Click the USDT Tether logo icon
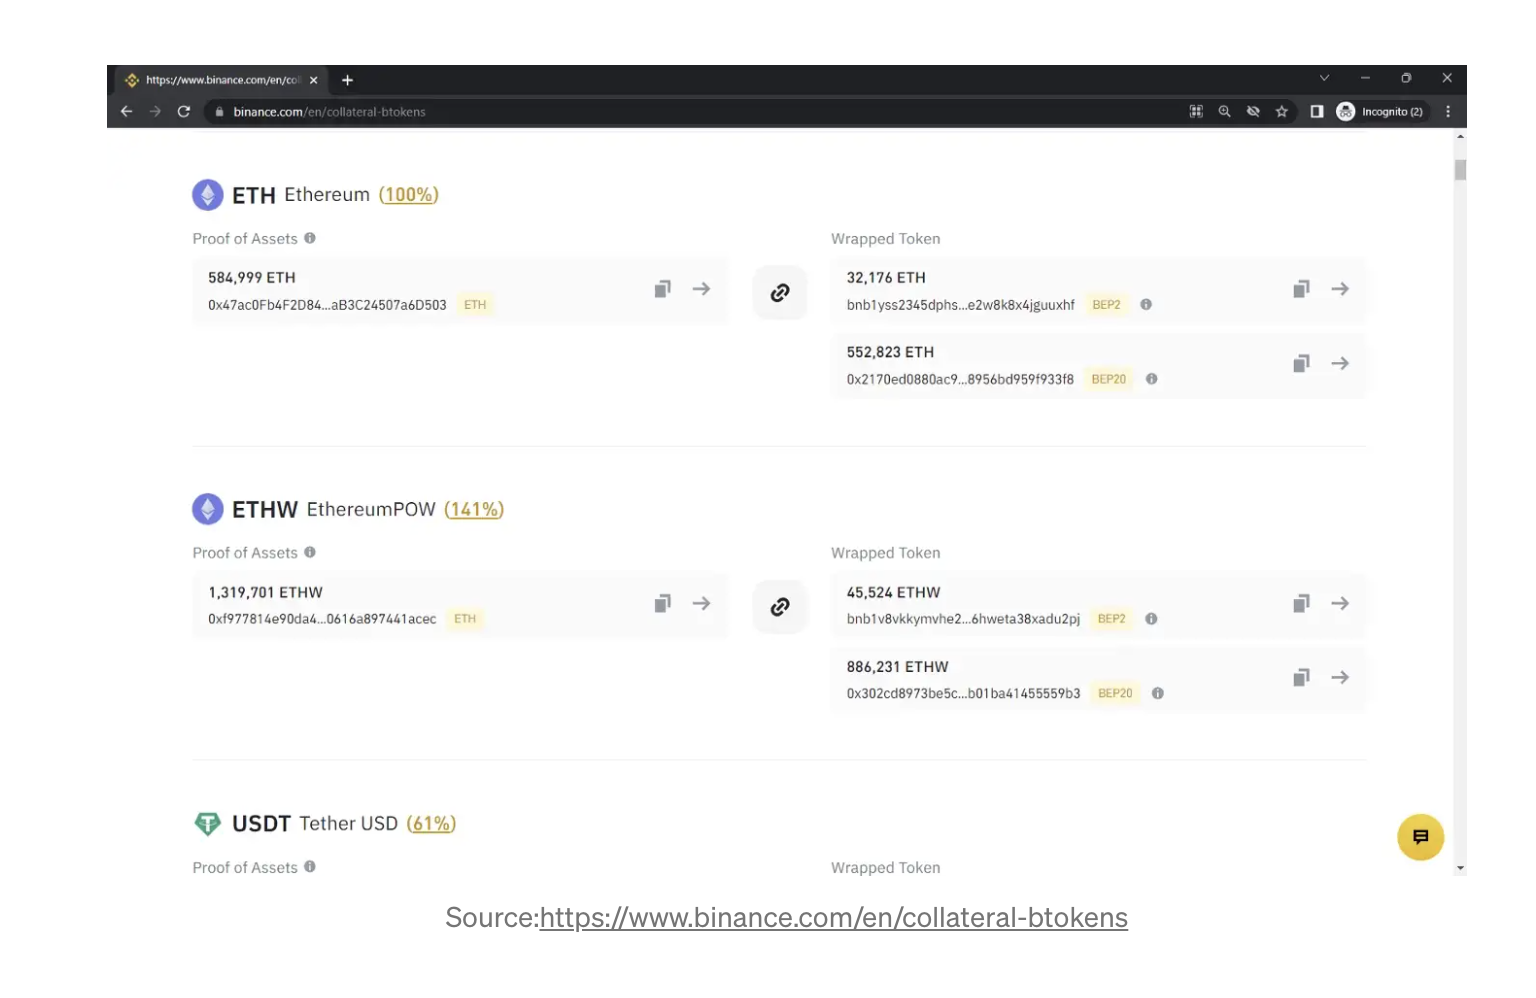 pyautogui.click(x=207, y=823)
